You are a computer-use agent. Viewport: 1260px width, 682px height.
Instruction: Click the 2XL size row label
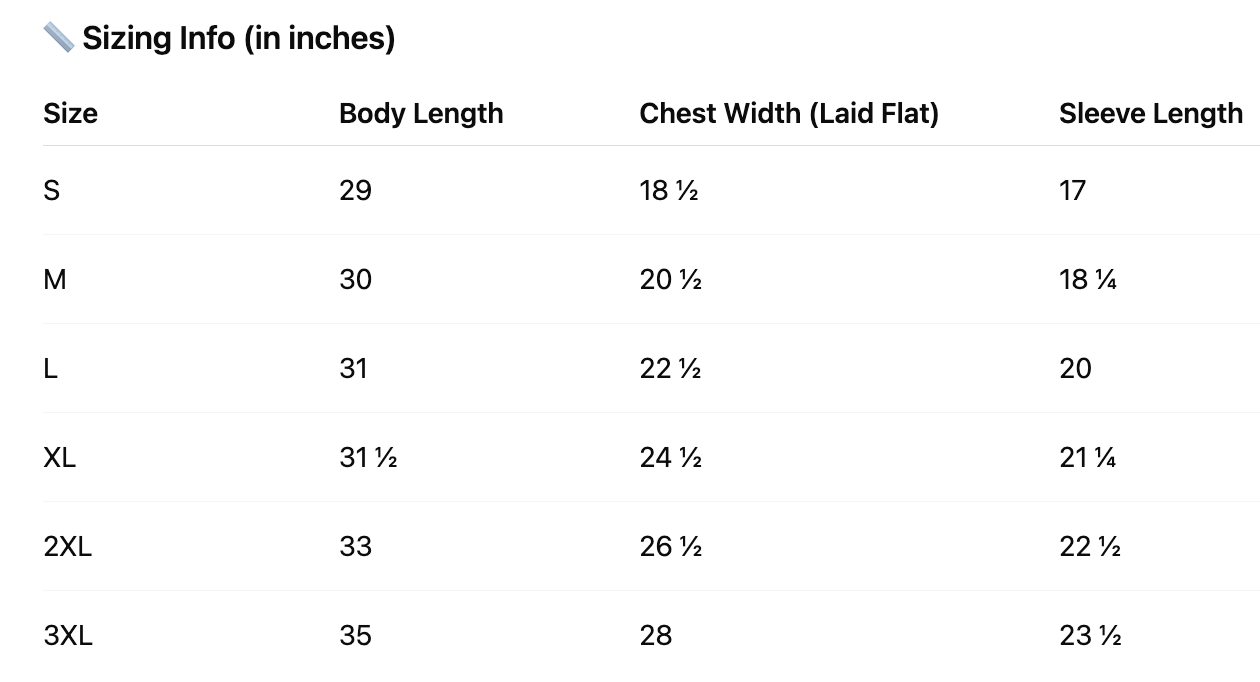pos(68,547)
